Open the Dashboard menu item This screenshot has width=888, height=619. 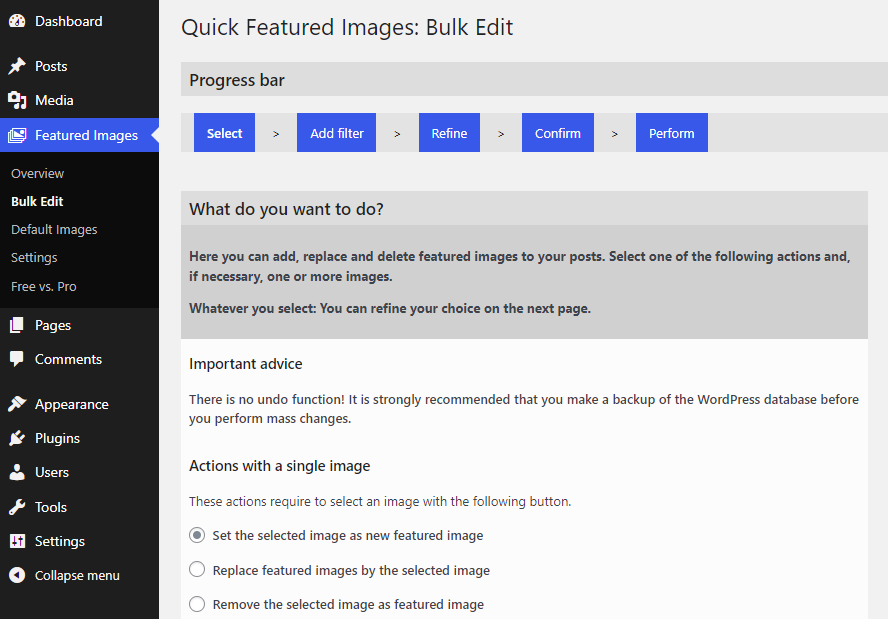pyautogui.click(x=69, y=21)
